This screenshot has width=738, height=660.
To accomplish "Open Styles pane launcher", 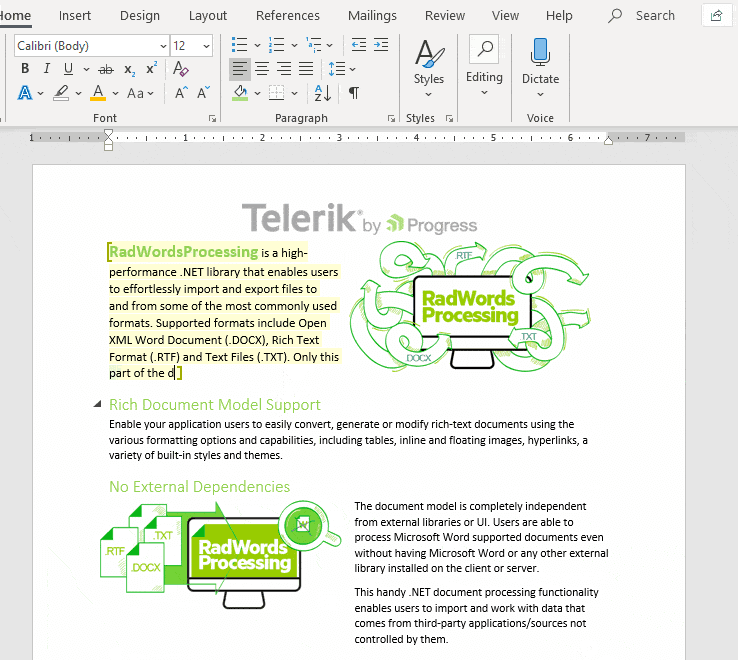I will click(x=449, y=119).
